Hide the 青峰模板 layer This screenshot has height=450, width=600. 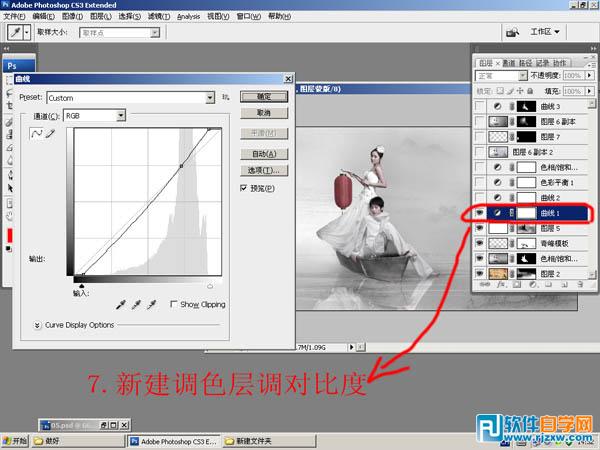[x=480, y=243]
